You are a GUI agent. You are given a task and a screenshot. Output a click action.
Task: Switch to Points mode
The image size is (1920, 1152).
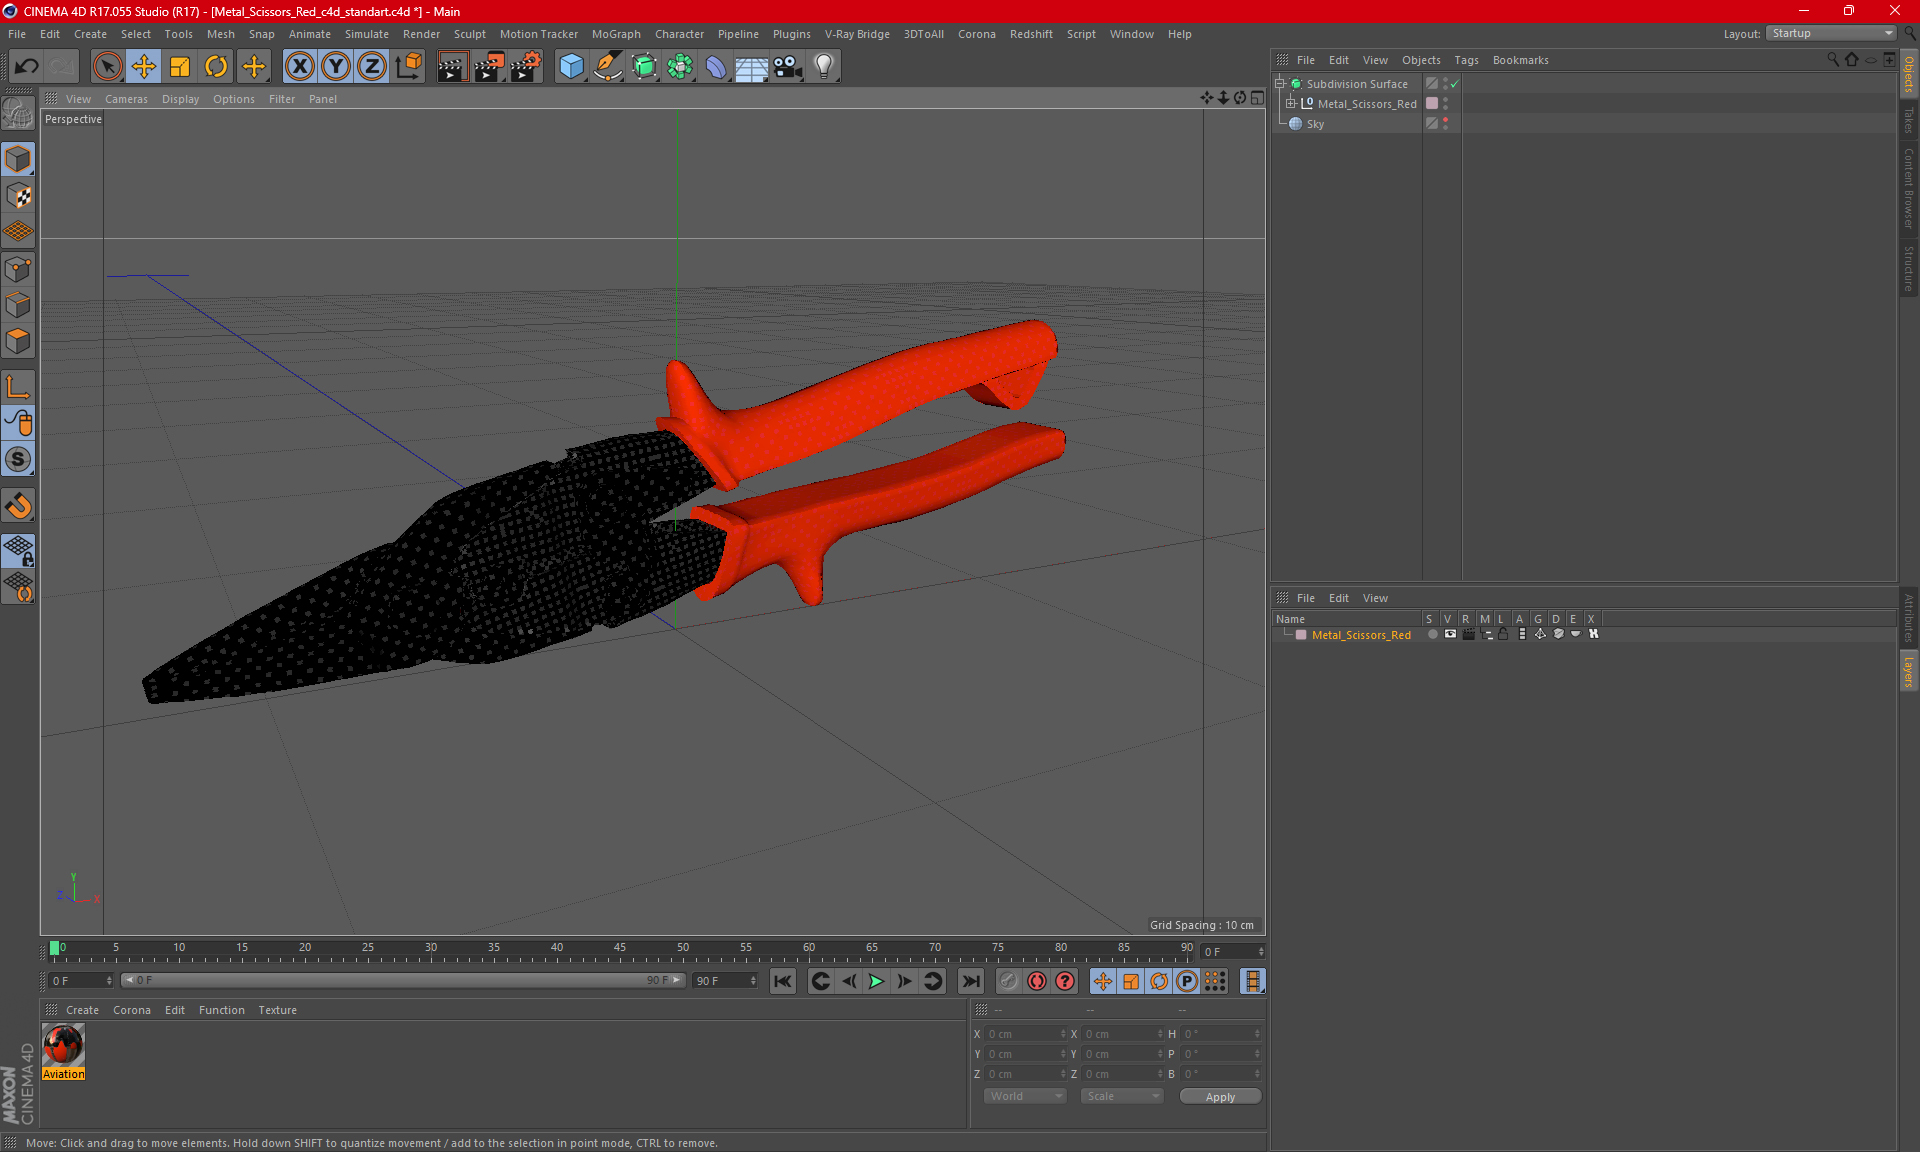tap(18, 269)
